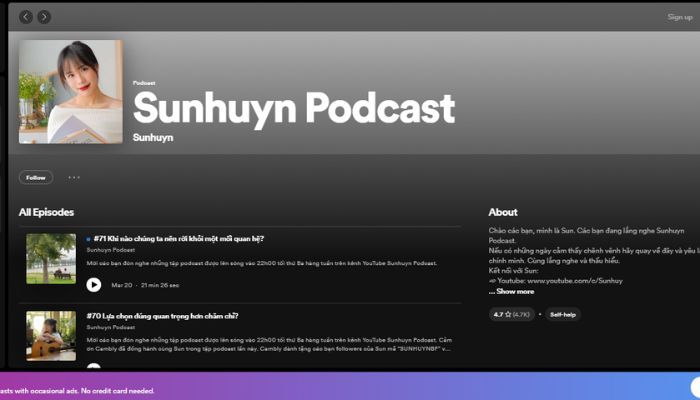
Task: Select the Self-help category tag
Action: click(x=562, y=314)
